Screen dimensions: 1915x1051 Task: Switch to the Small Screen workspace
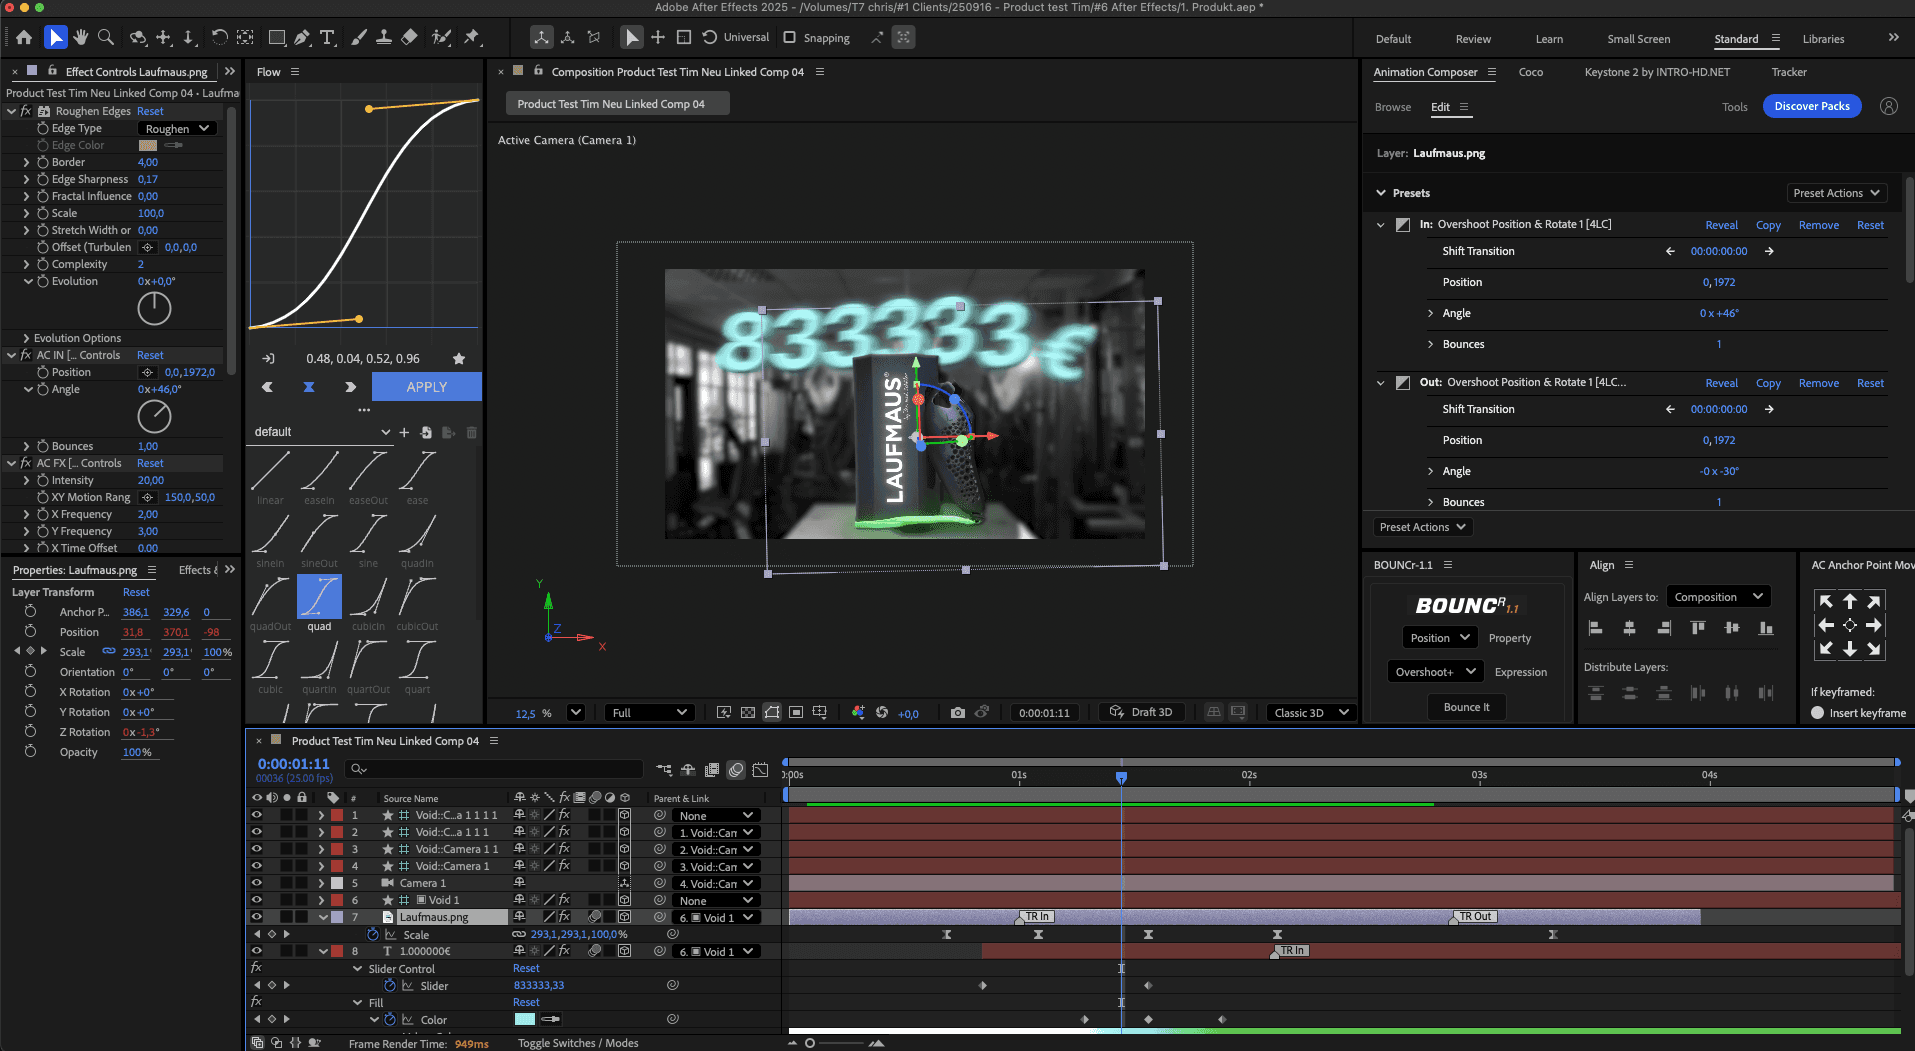tap(1638, 39)
